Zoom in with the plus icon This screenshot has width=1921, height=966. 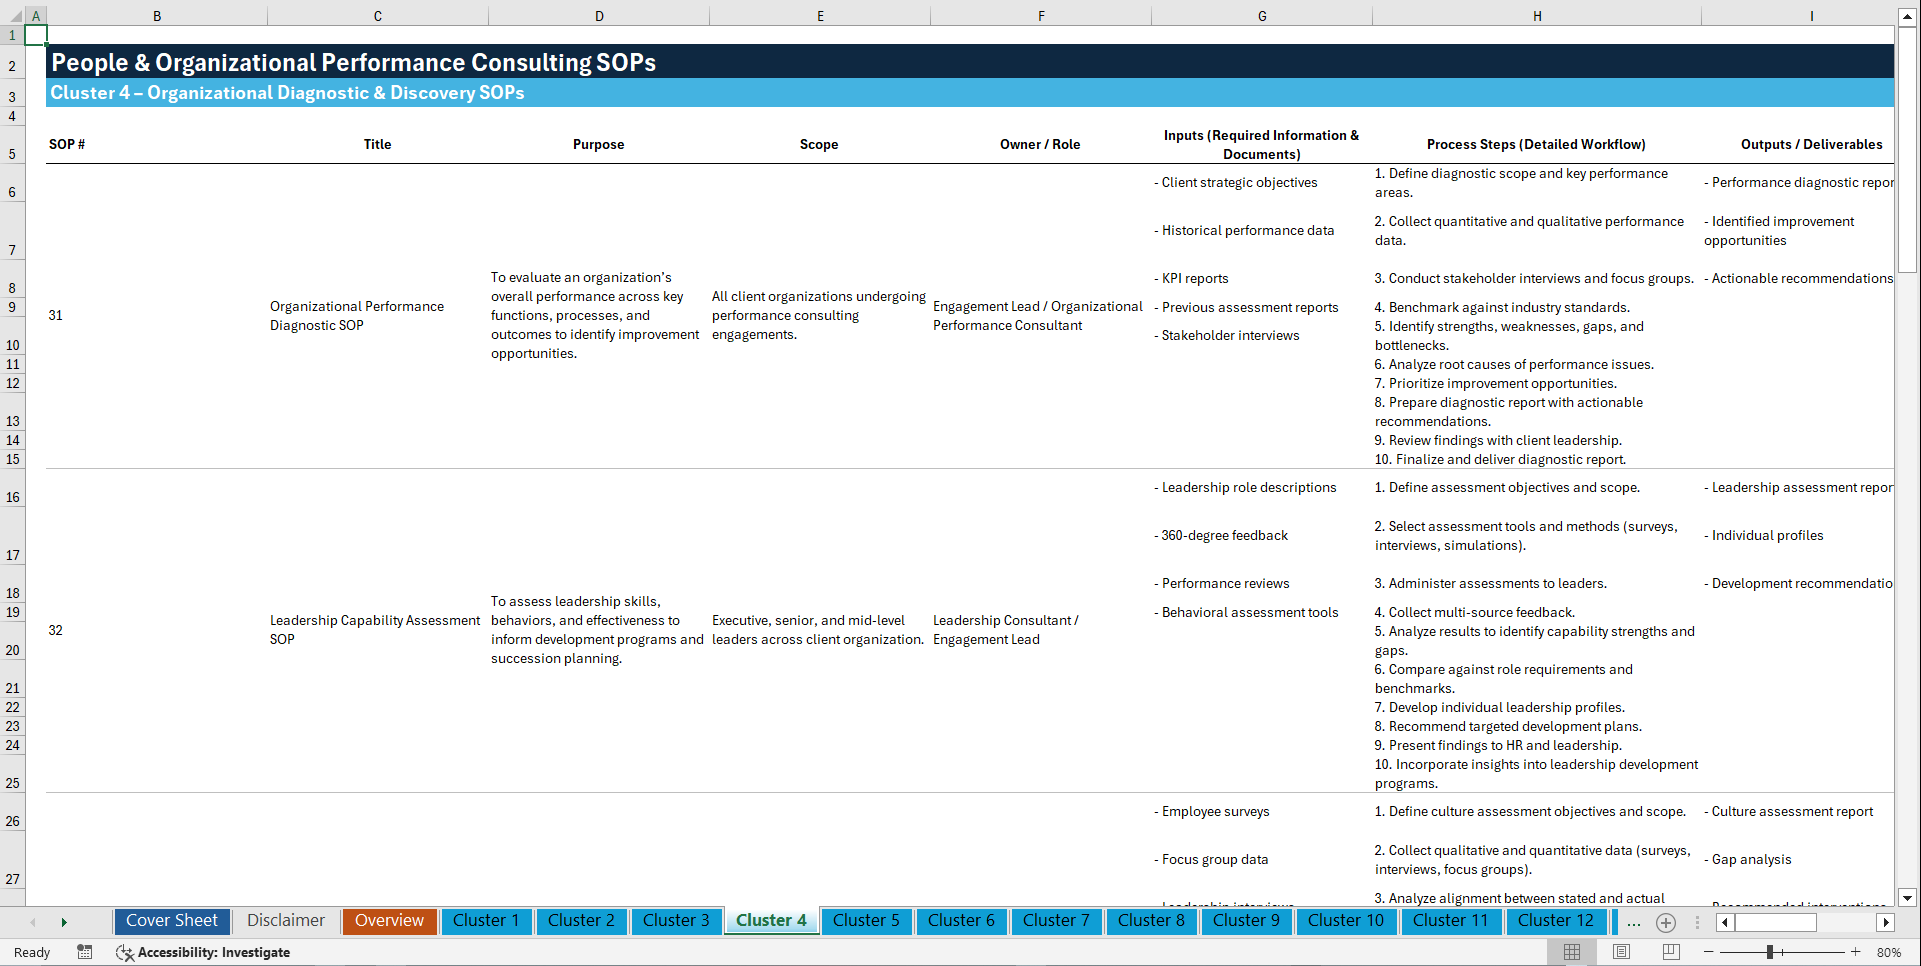click(x=1856, y=951)
